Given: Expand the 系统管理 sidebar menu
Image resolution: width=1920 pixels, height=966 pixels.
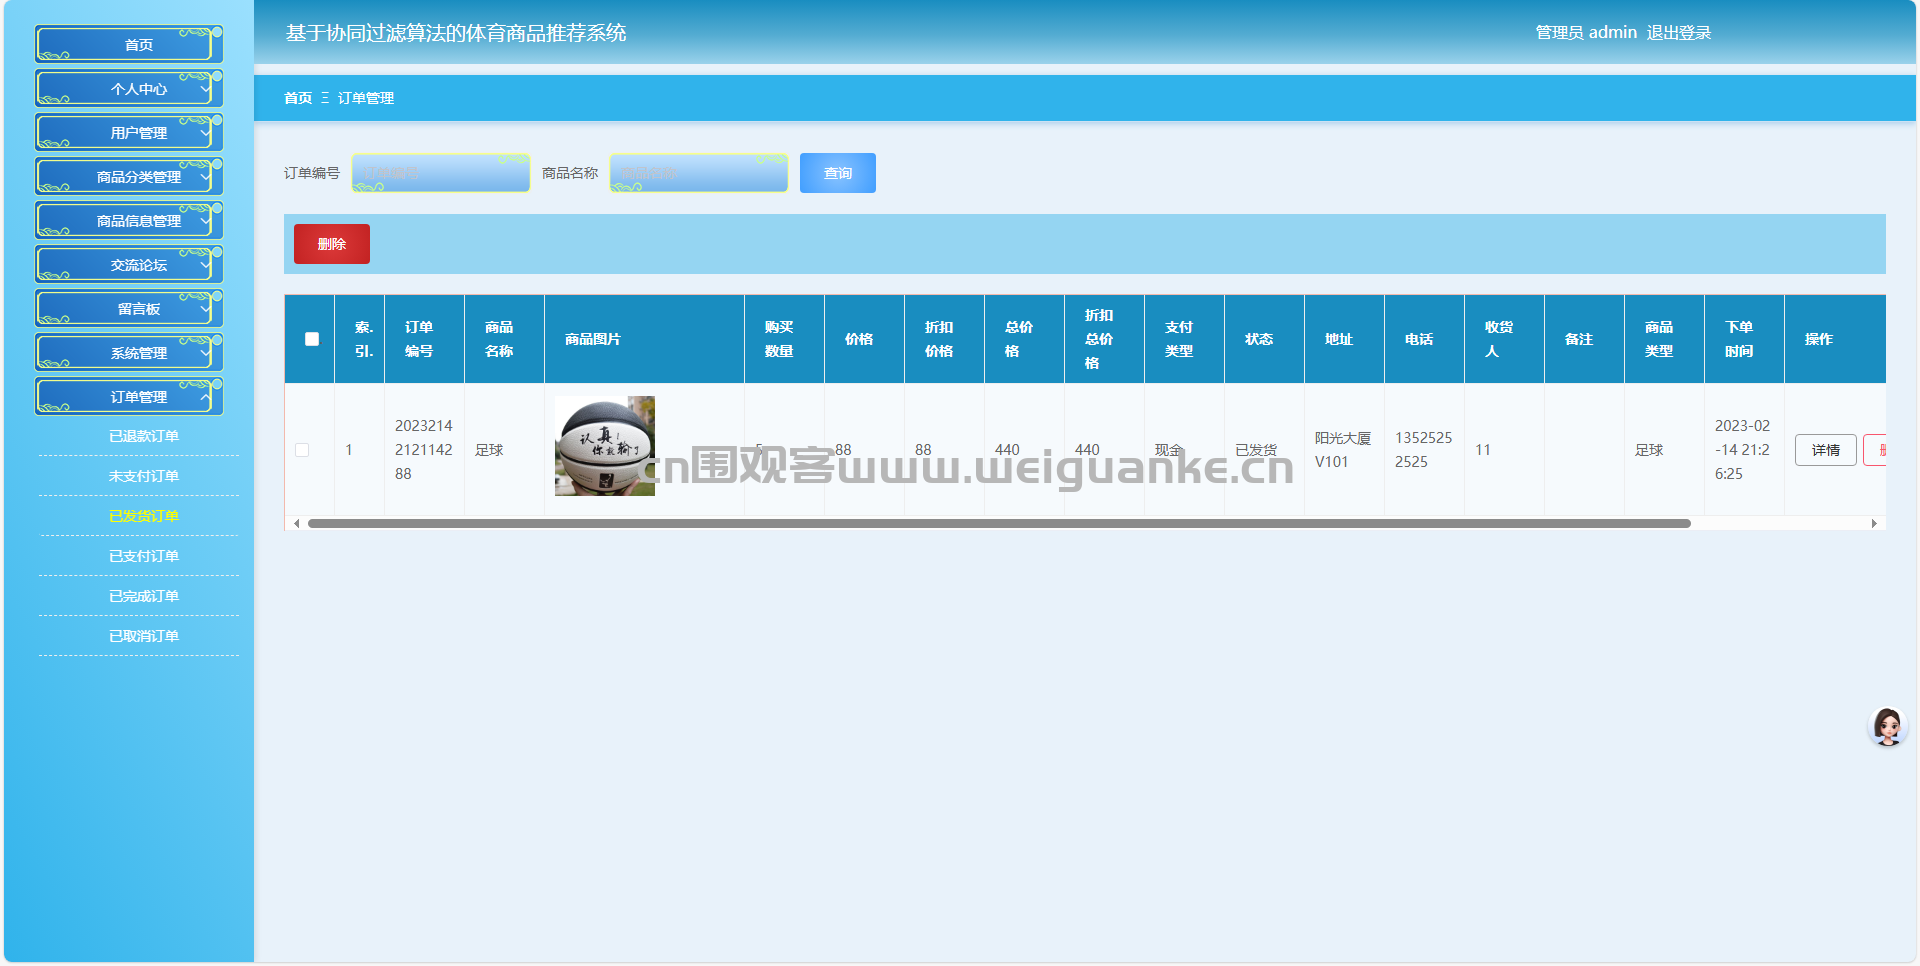Looking at the screenshot, I should 129,353.
